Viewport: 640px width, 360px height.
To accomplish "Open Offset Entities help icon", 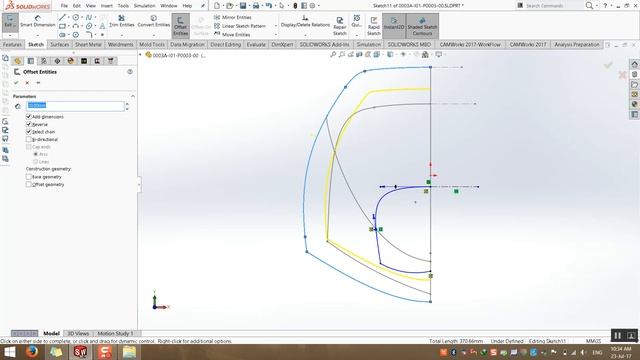I will tap(130, 72).
